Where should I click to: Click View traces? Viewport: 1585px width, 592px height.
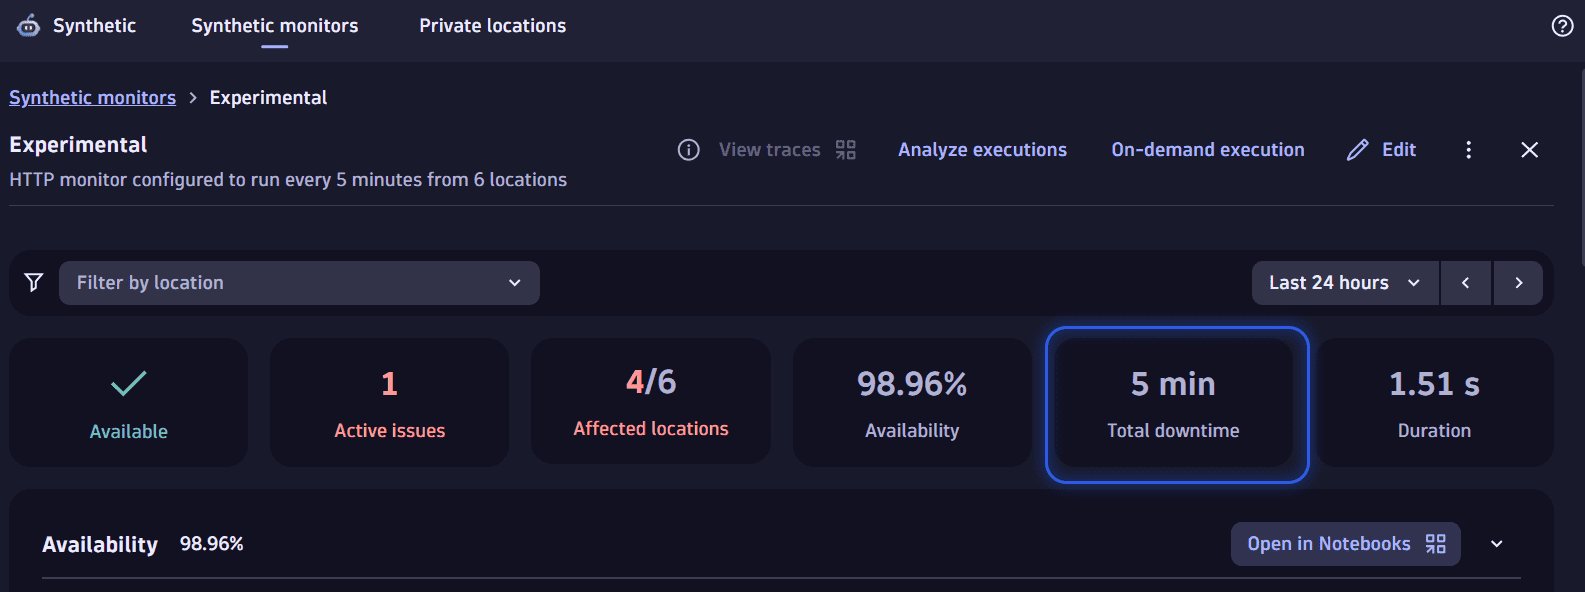(x=770, y=150)
